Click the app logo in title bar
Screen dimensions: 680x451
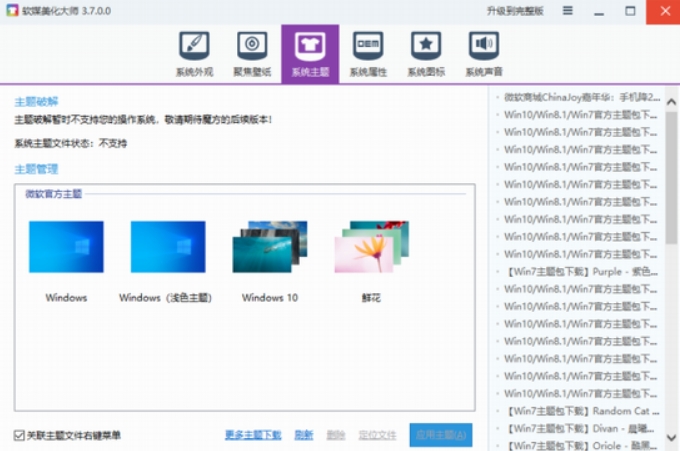point(10,10)
